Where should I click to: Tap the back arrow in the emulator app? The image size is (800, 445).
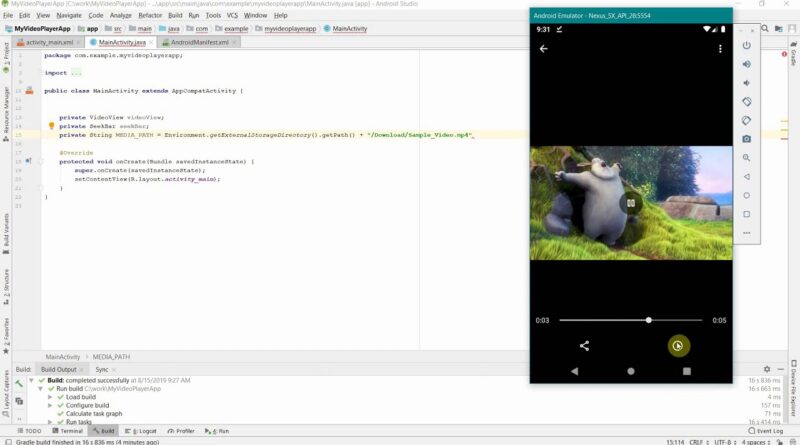click(543, 48)
